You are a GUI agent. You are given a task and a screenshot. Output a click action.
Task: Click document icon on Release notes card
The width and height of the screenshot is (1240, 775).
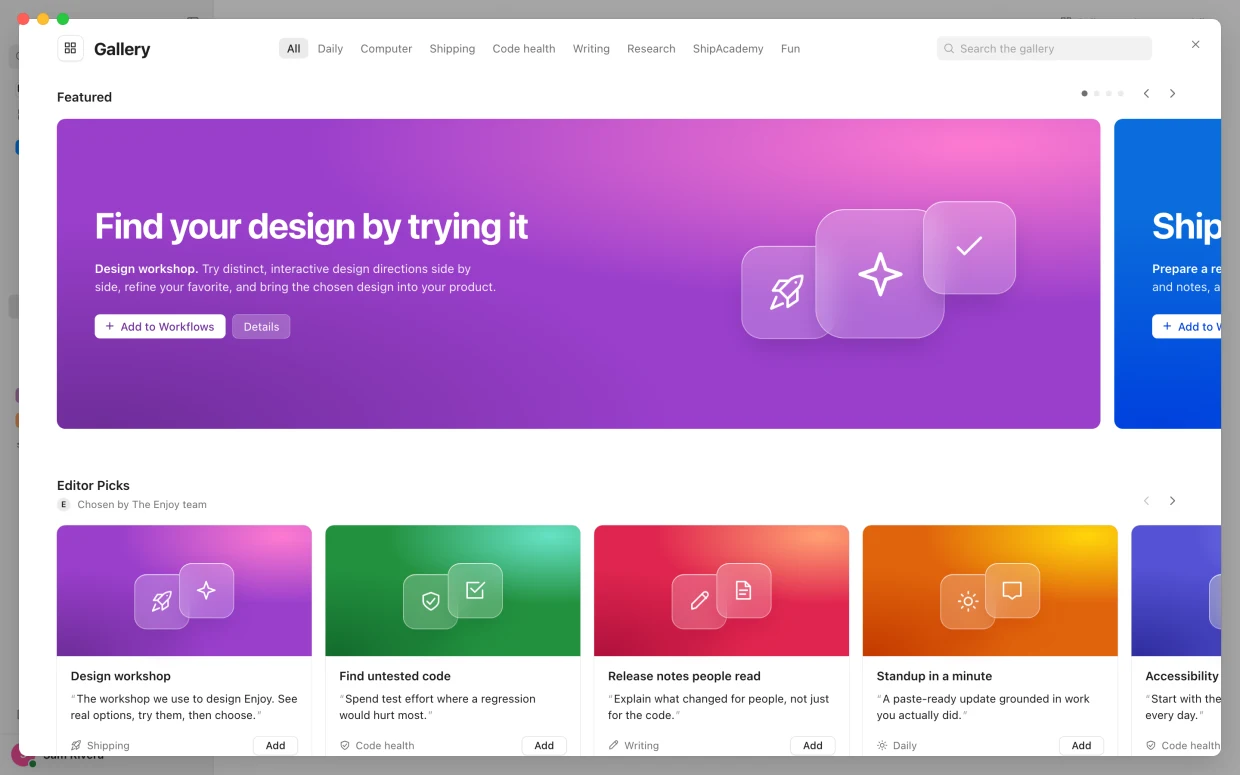pyautogui.click(x=743, y=590)
